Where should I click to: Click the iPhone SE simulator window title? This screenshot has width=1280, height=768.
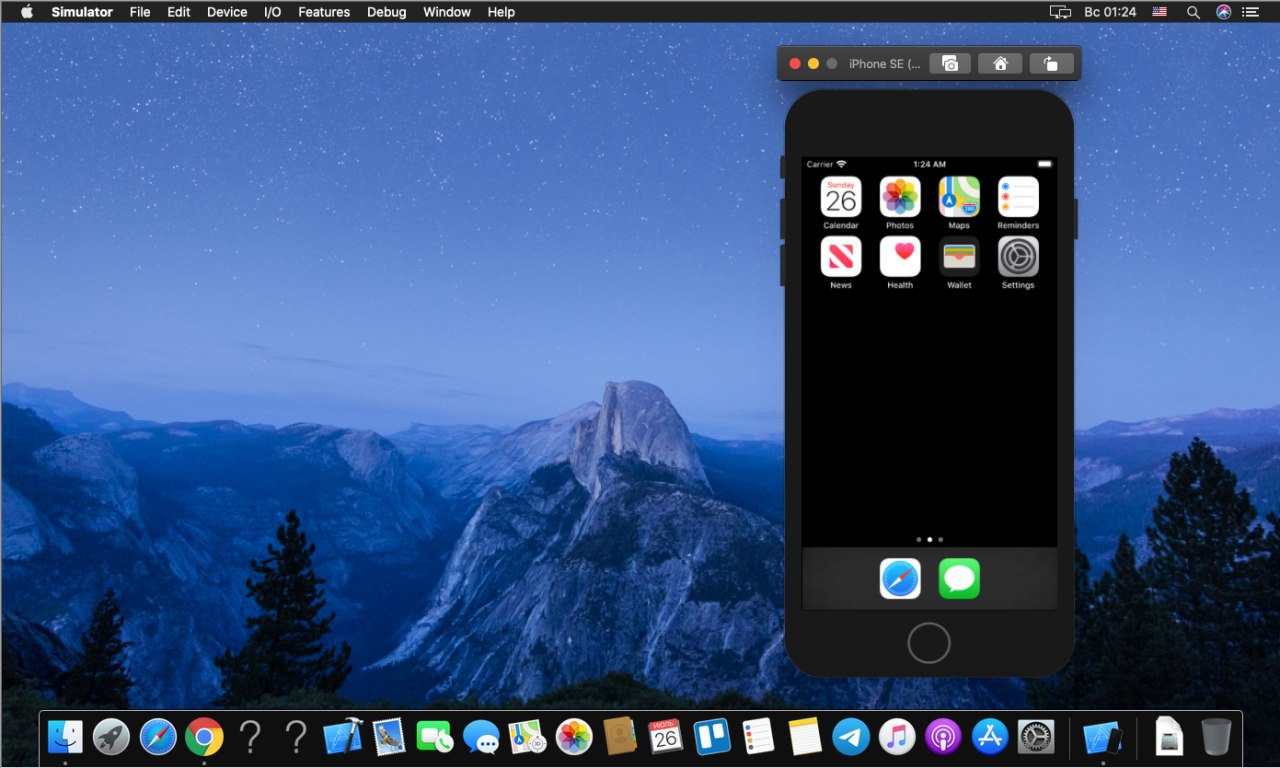coord(884,64)
